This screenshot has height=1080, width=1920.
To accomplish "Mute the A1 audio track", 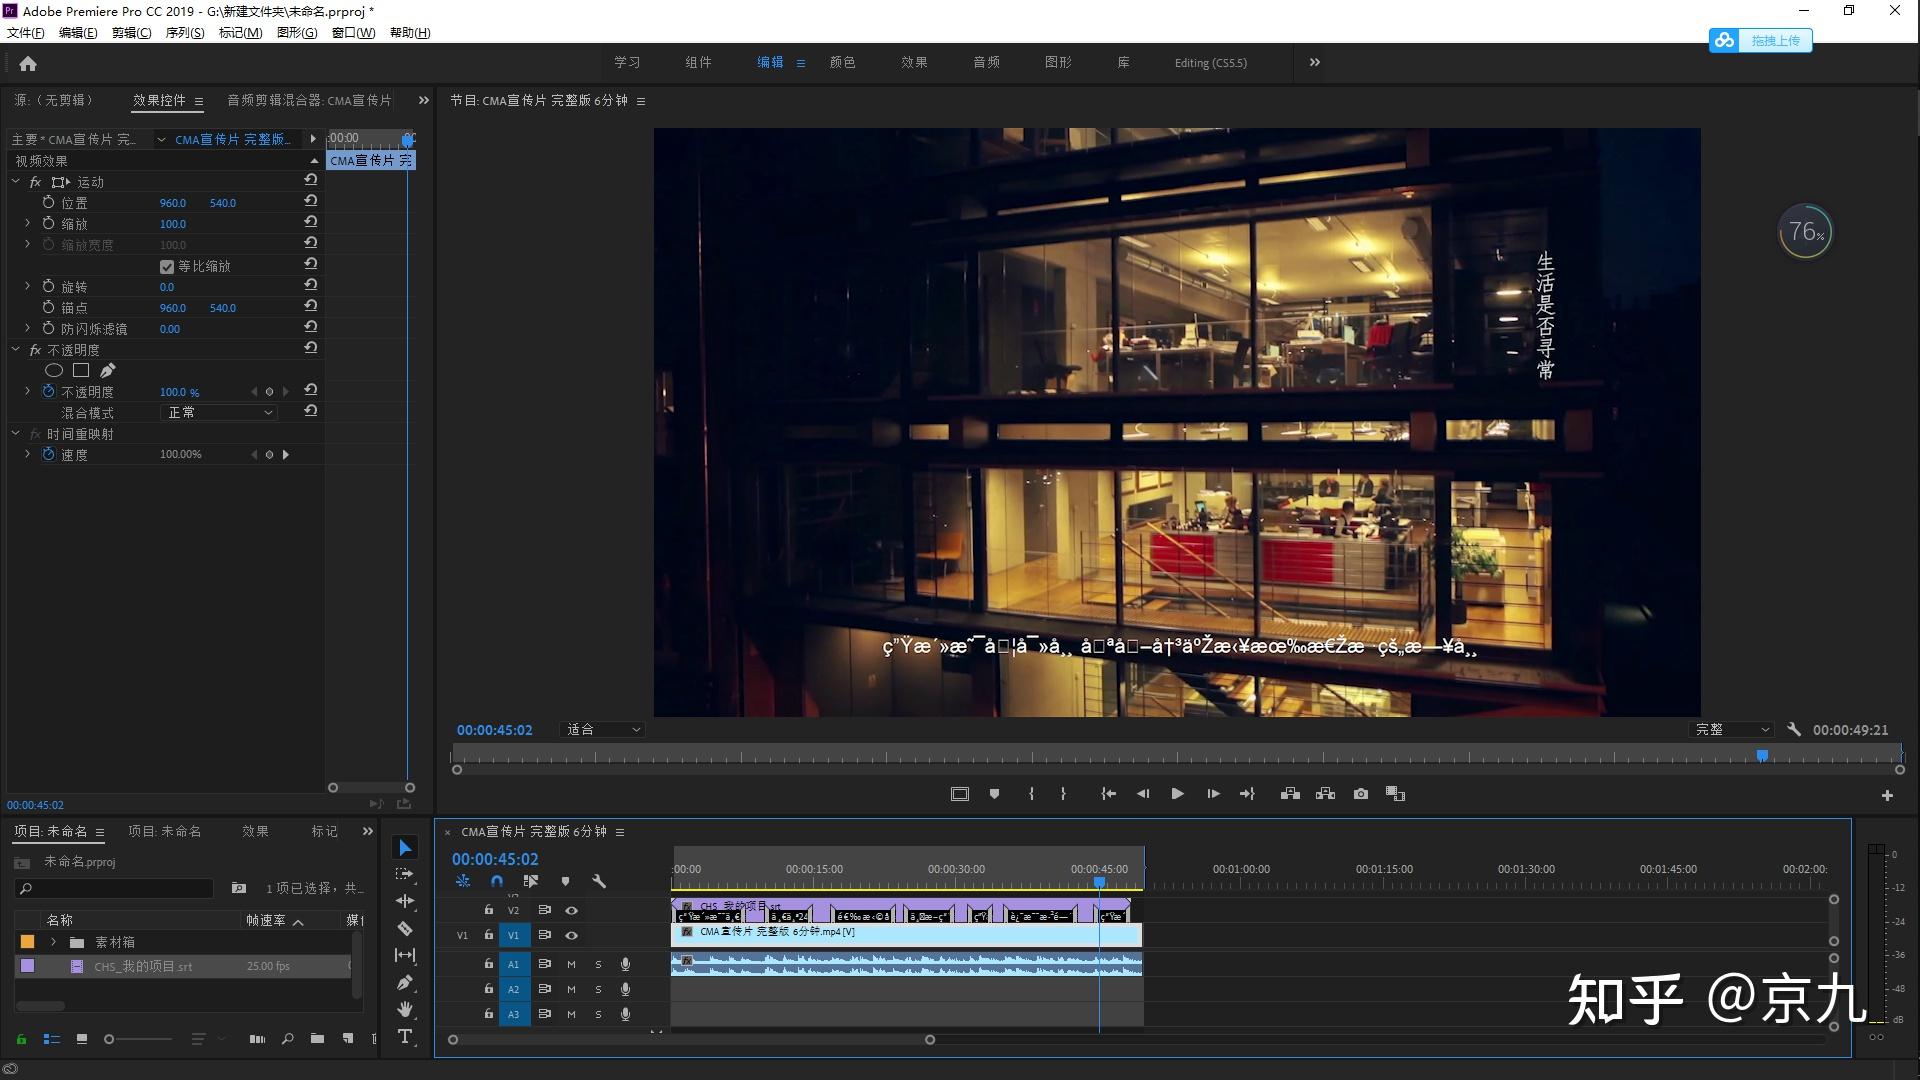I will pos(571,964).
